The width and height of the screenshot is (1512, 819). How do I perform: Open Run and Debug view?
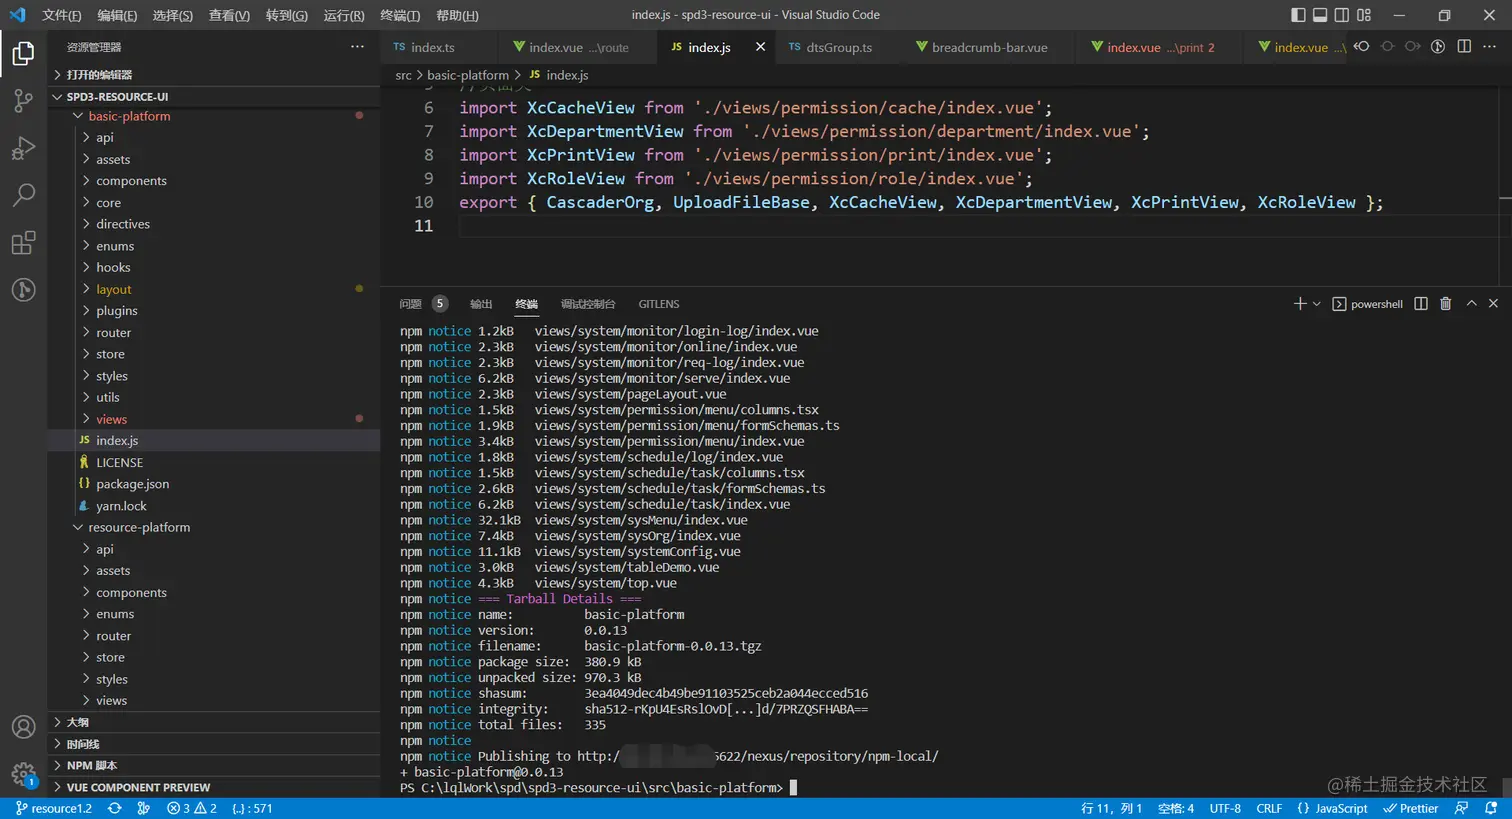23,148
